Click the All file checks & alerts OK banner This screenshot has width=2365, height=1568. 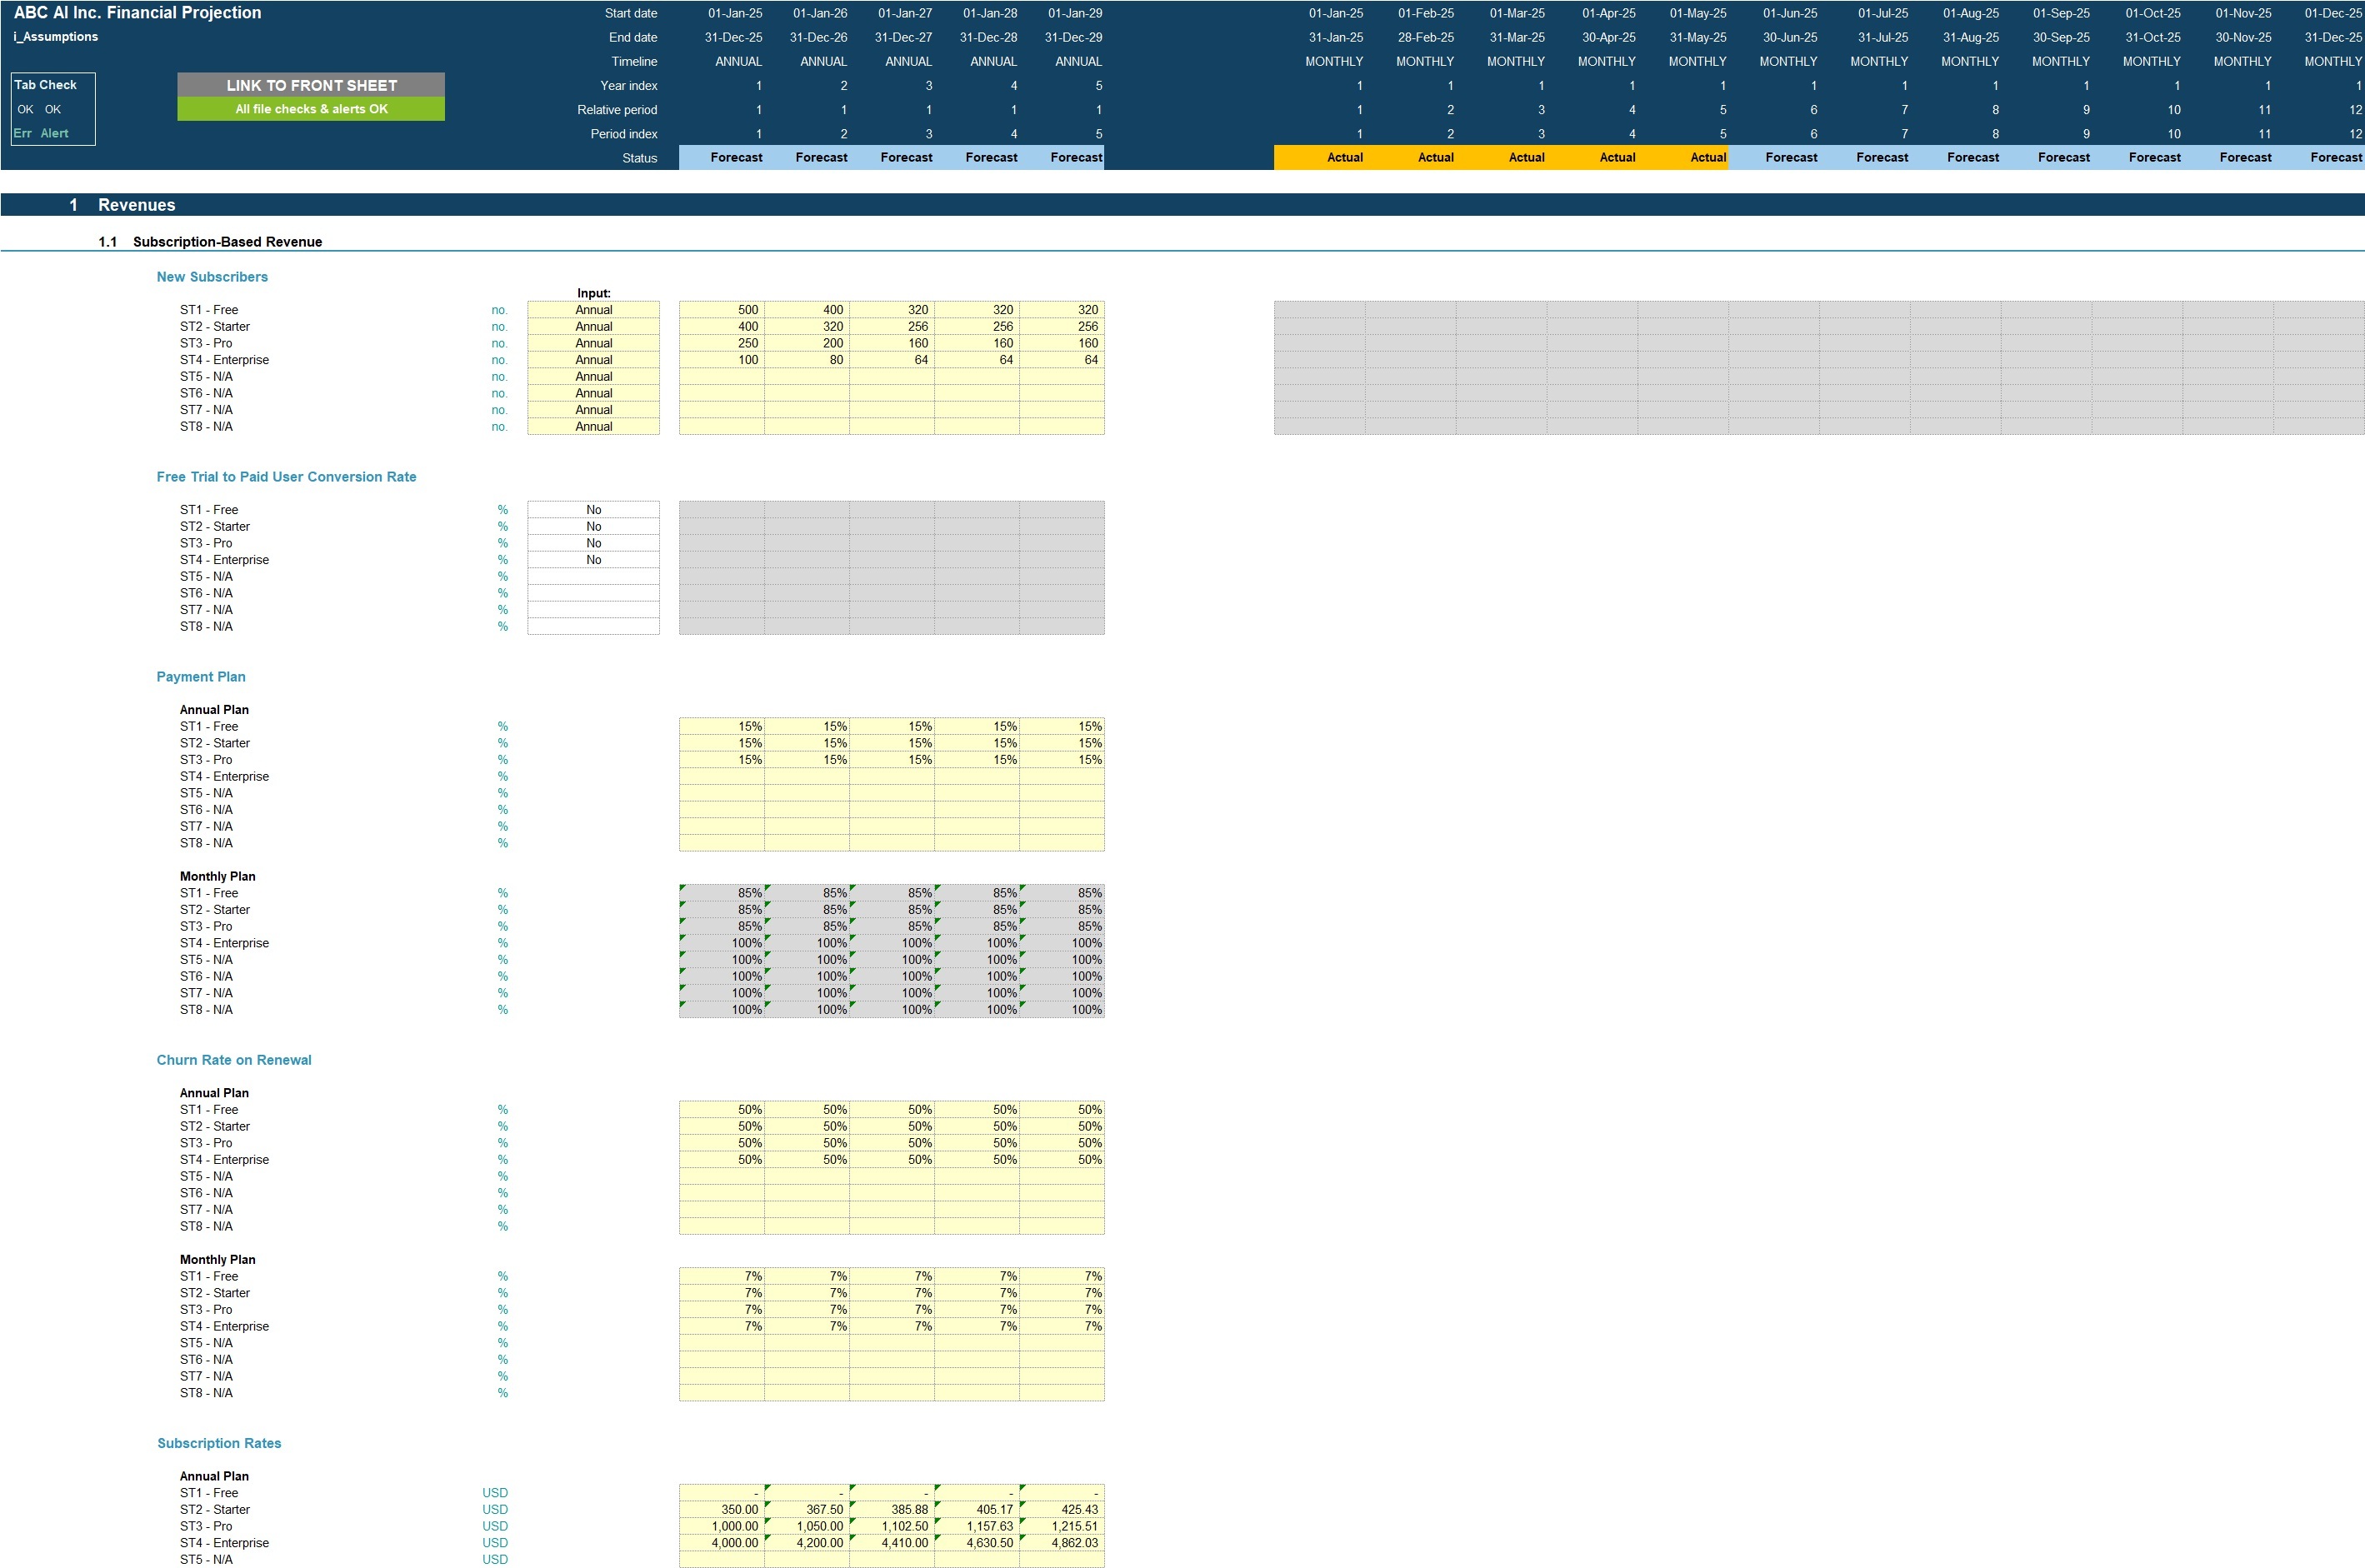point(311,109)
